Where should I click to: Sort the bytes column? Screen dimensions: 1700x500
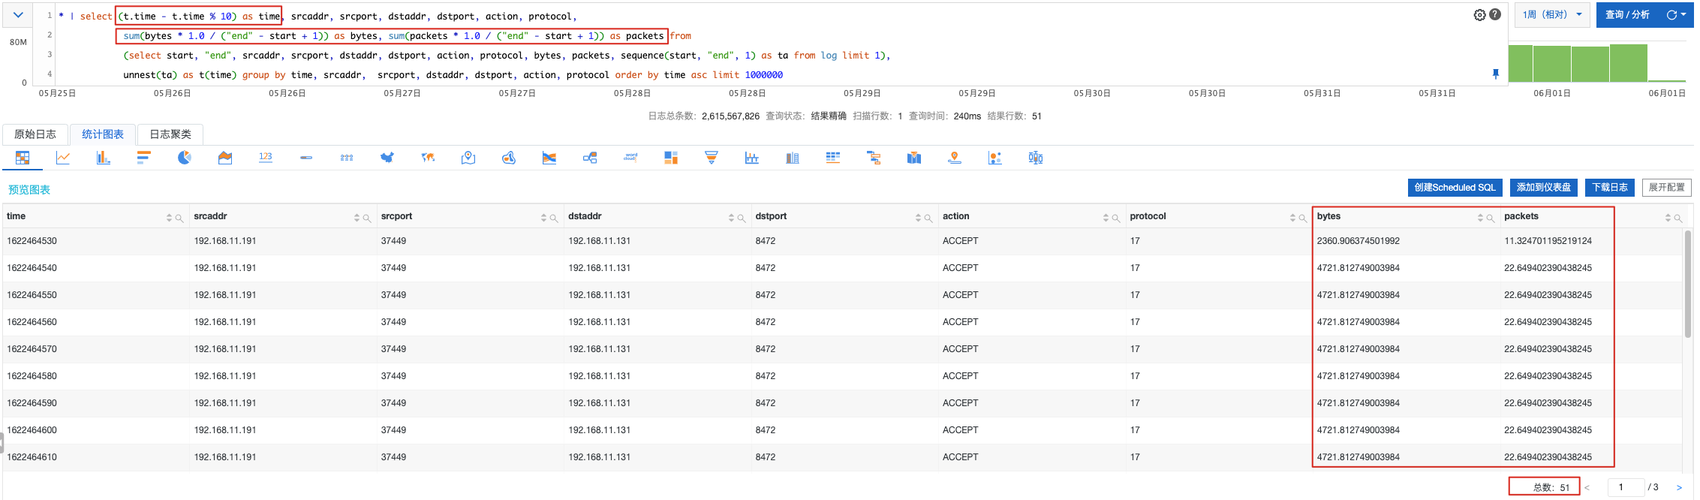pos(1480,218)
